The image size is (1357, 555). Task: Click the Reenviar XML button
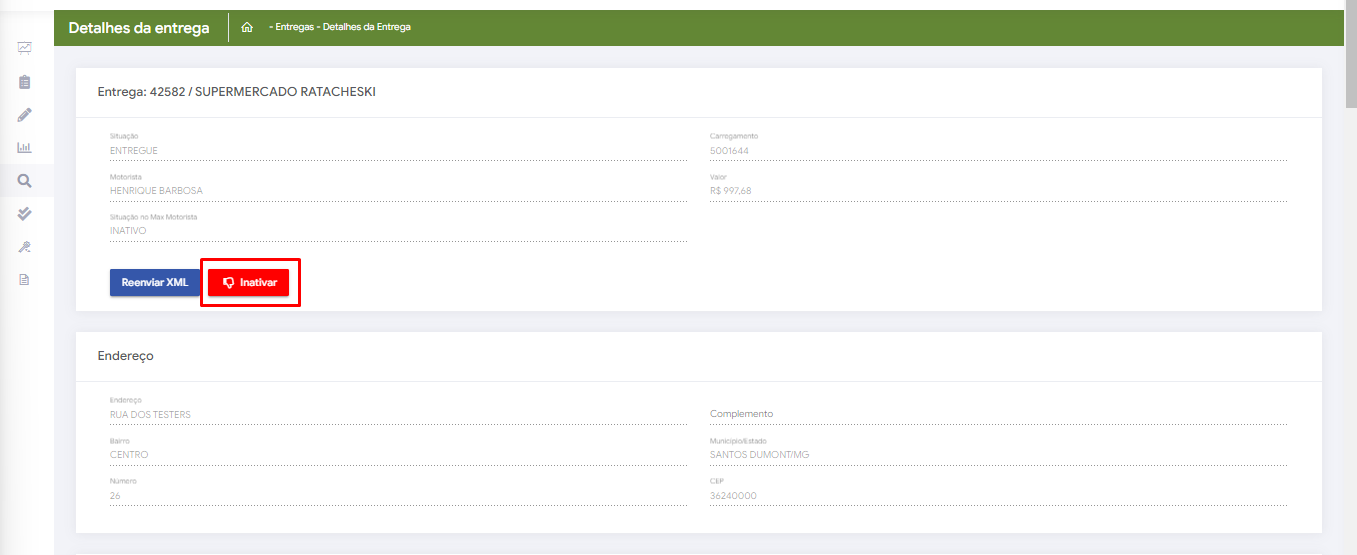coord(155,283)
